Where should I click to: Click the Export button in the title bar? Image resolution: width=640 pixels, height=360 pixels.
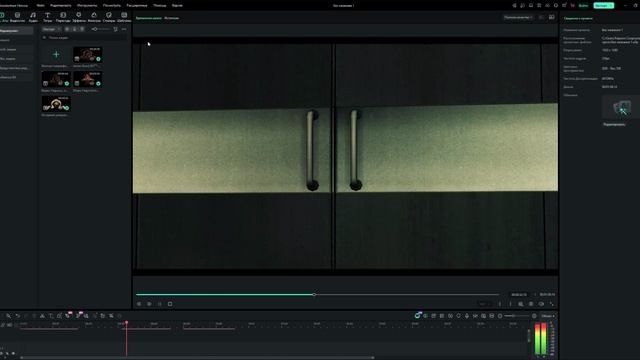tap(603, 6)
